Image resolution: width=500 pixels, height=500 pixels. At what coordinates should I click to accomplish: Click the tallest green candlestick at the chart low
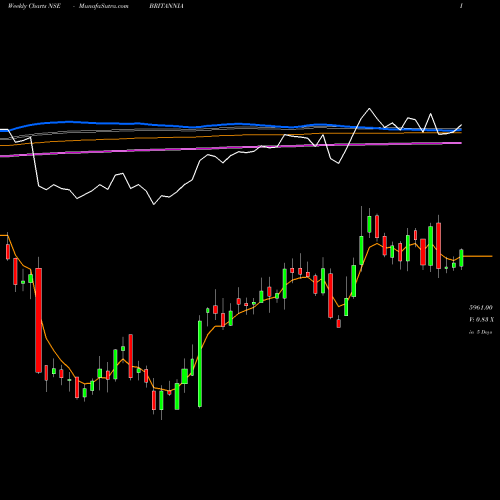pos(200,364)
